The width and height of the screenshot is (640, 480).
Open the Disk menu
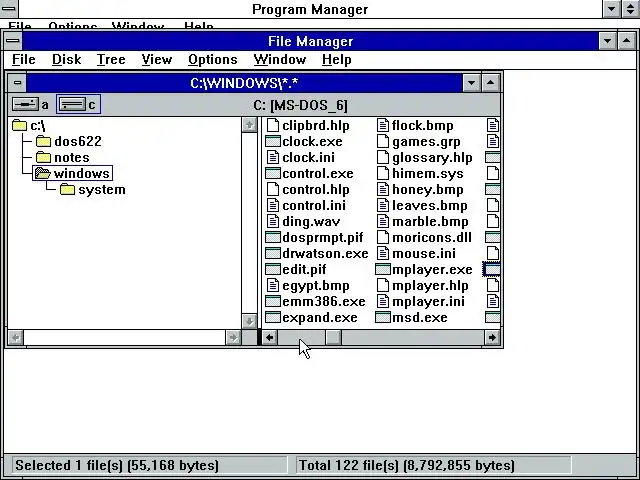click(66, 60)
